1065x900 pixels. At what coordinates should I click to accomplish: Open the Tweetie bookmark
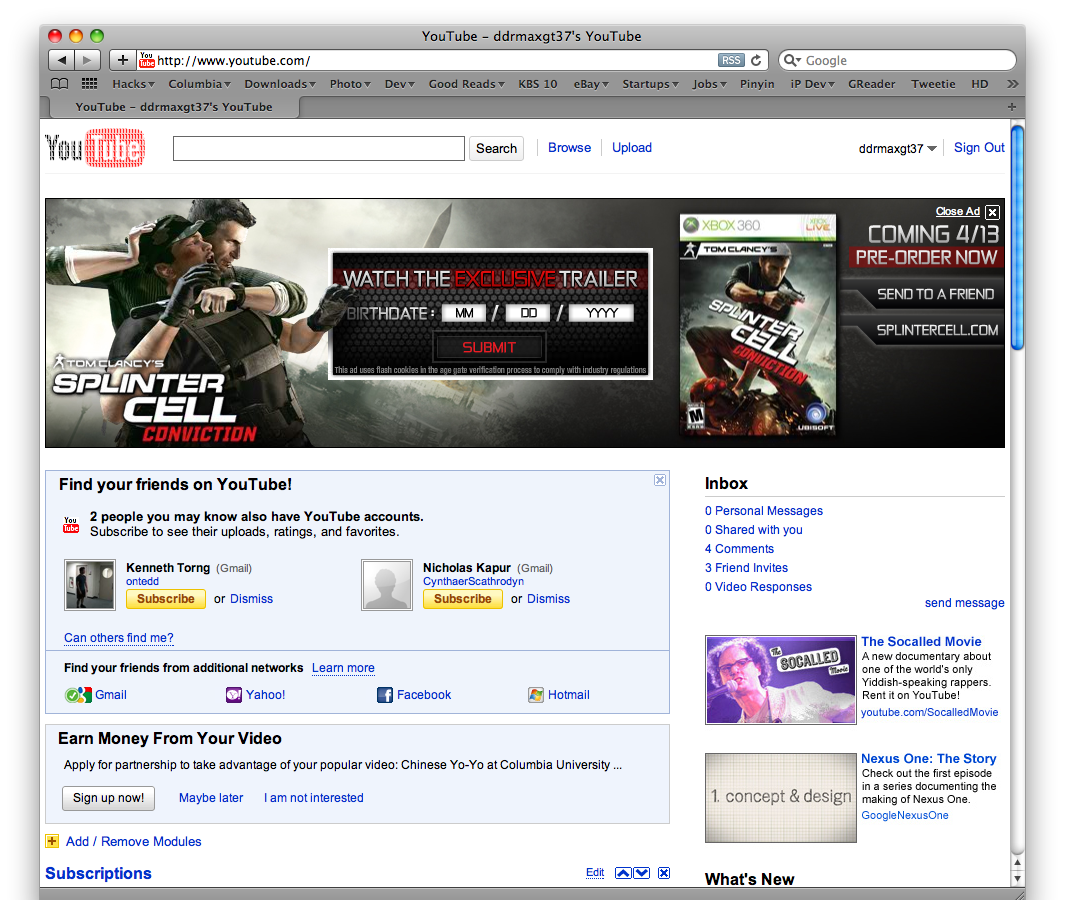(x=933, y=84)
